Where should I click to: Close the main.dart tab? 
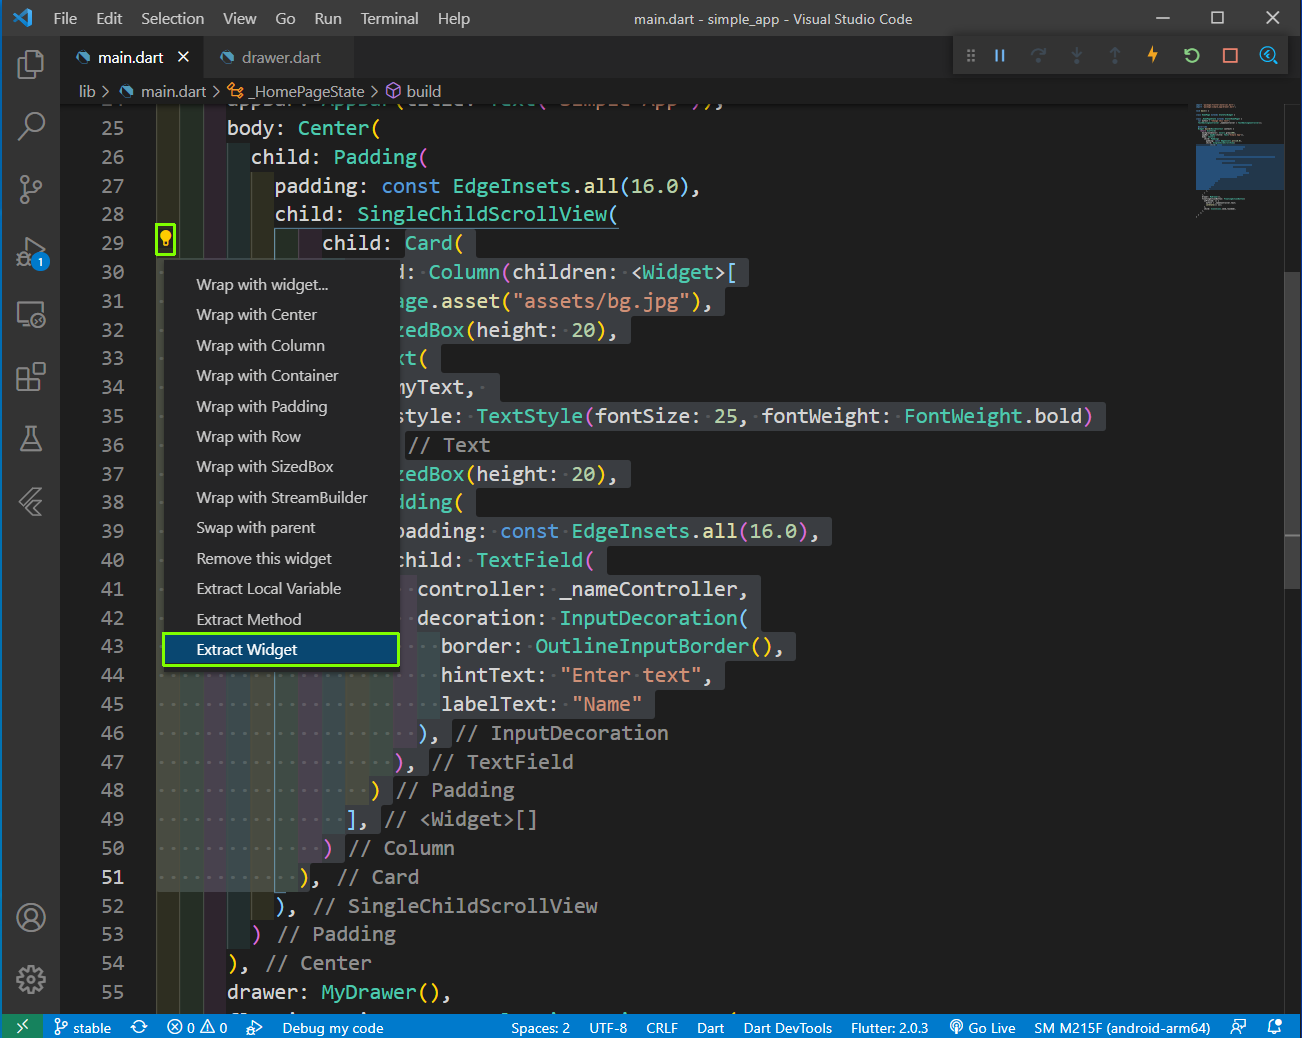tap(183, 57)
